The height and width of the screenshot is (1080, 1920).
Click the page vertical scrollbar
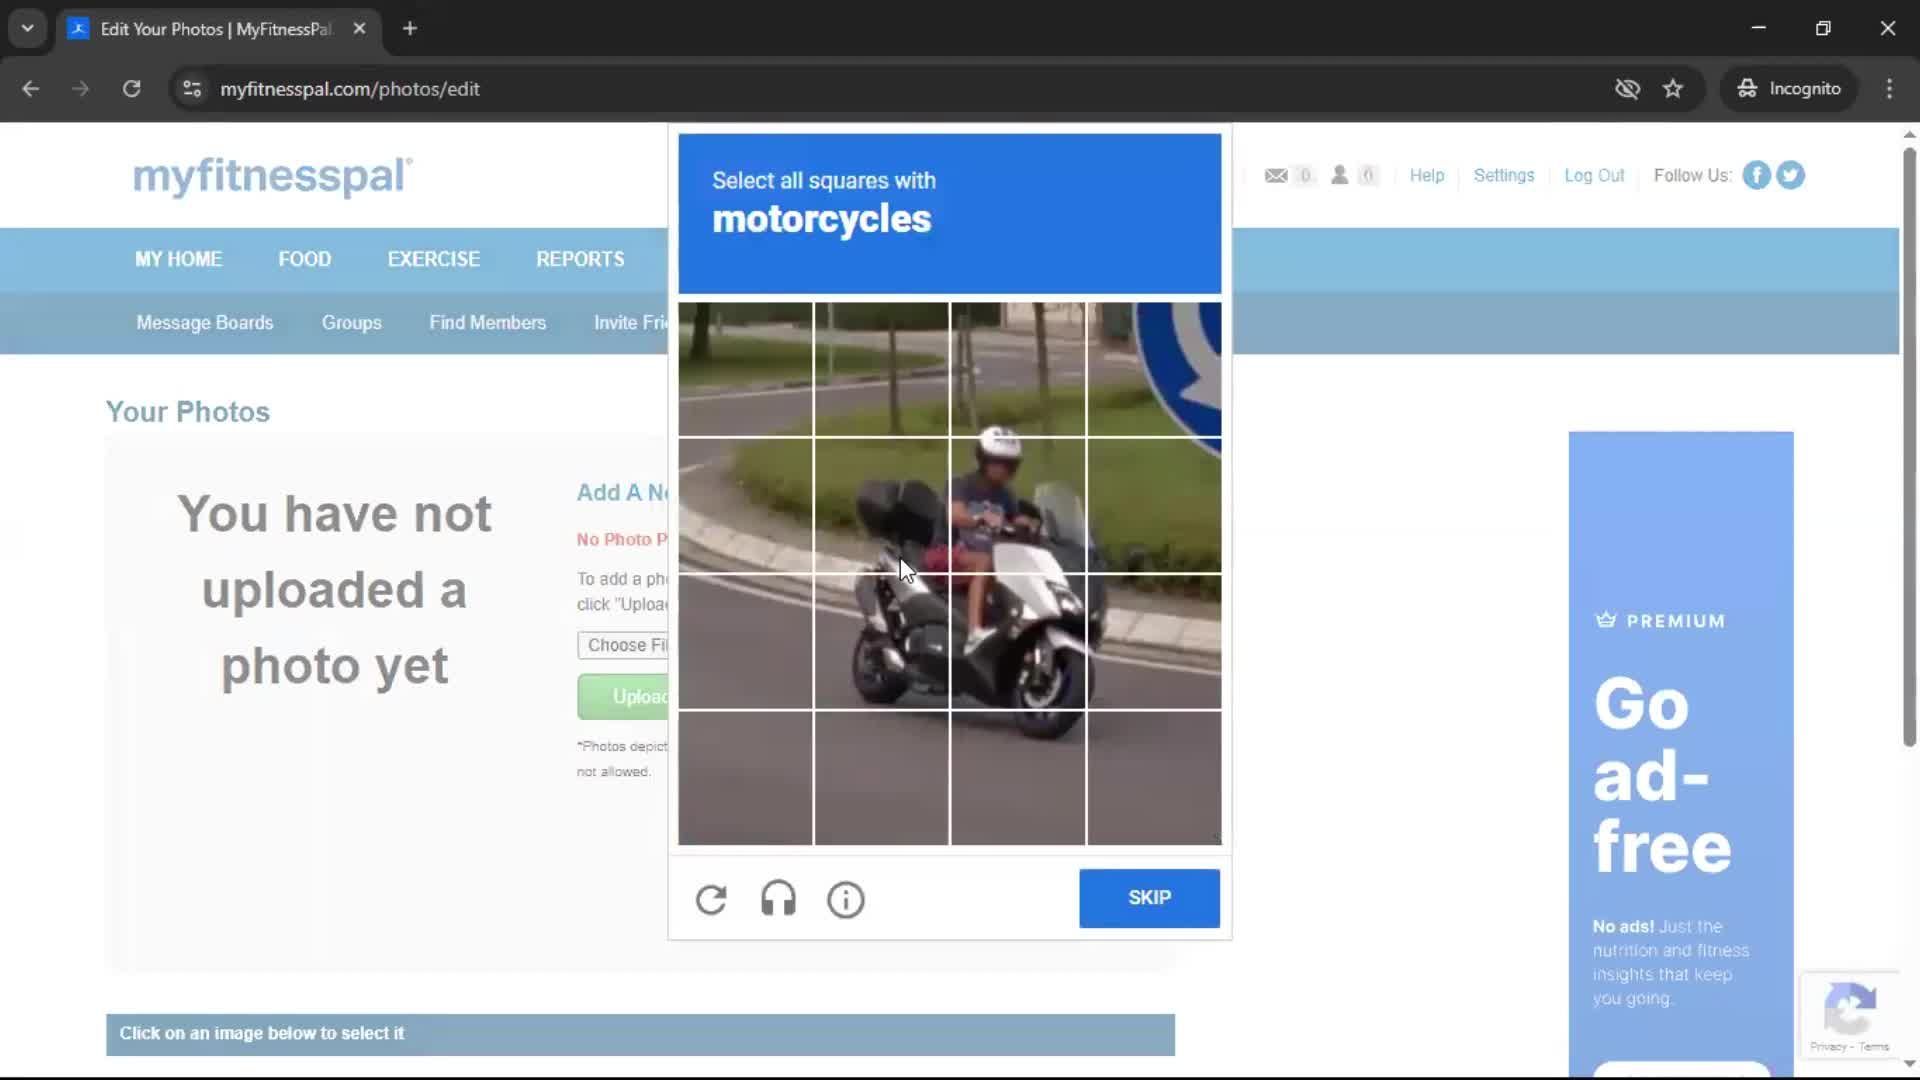1909,446
